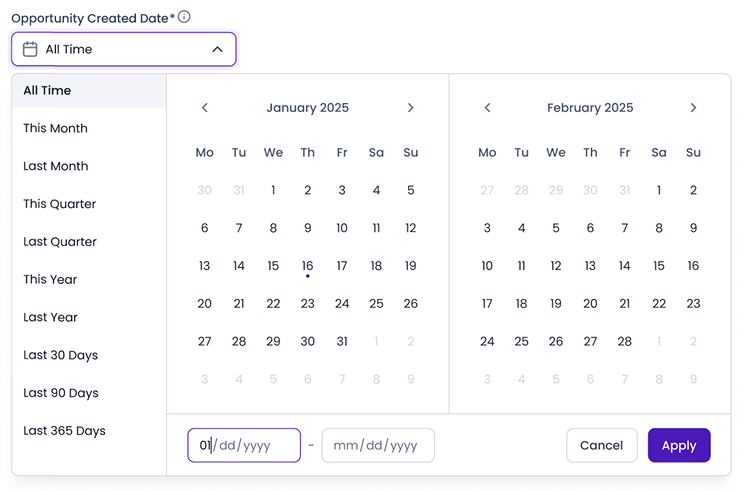Choose the Last 90 Days preset
The image size is (750, 491).
pyautogui.click(x=89, y=393)
